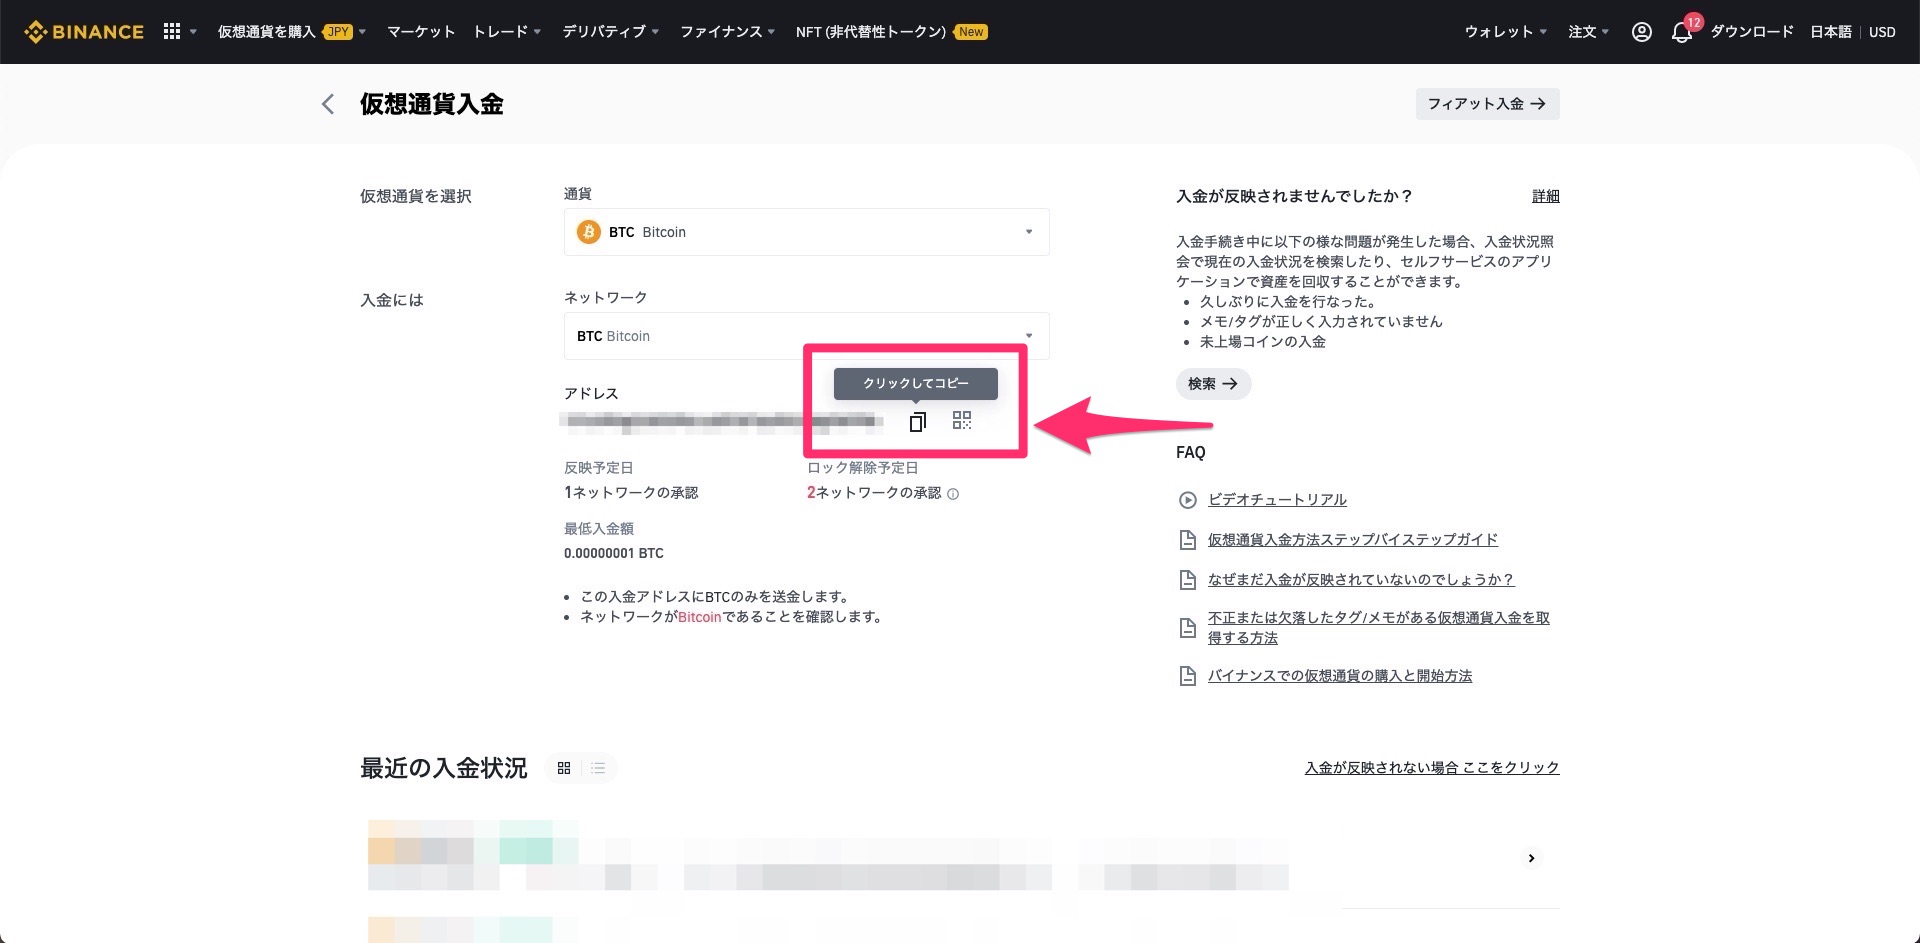This screenshot has width=1920, height=943.
Task: Switch recent deposits to grid view
Action: click(x=564, y=768)
